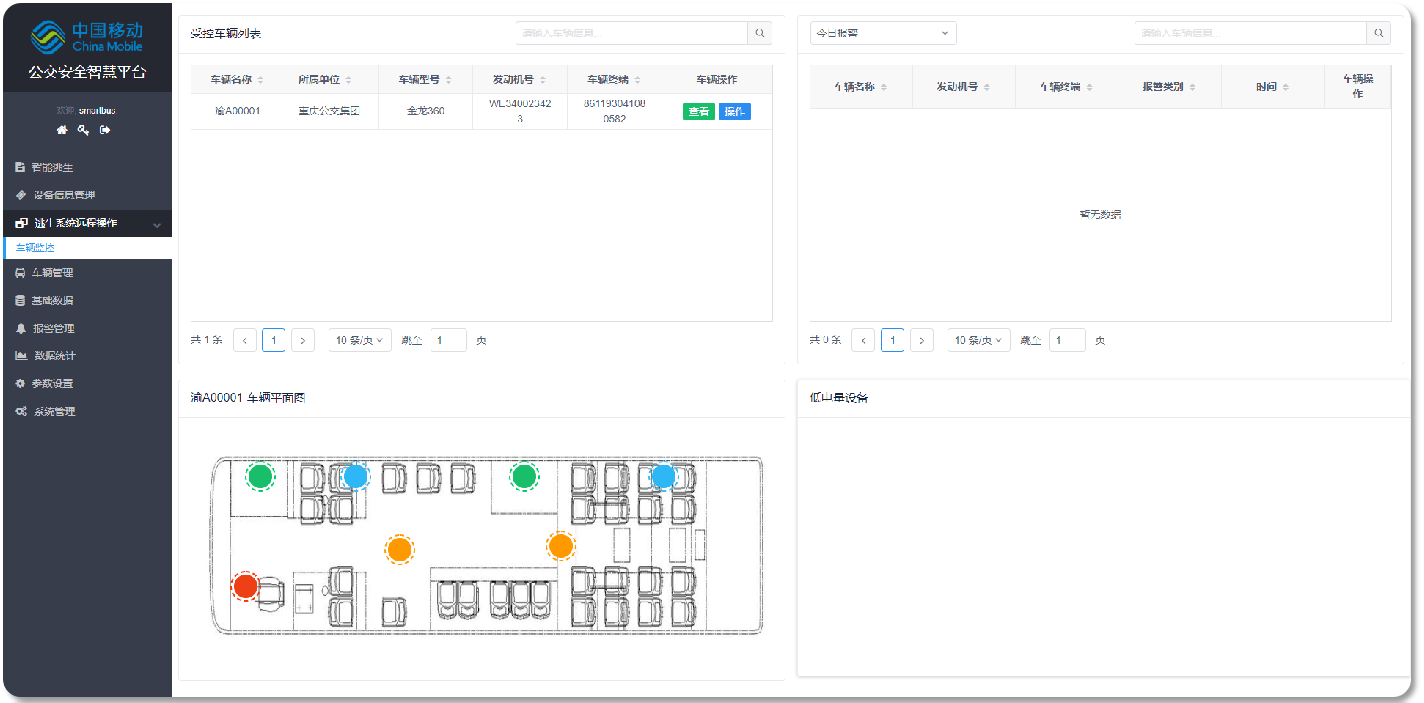Open page size dropdown in left vehicle table
1424x703 pixels.
tap(359, 340)
